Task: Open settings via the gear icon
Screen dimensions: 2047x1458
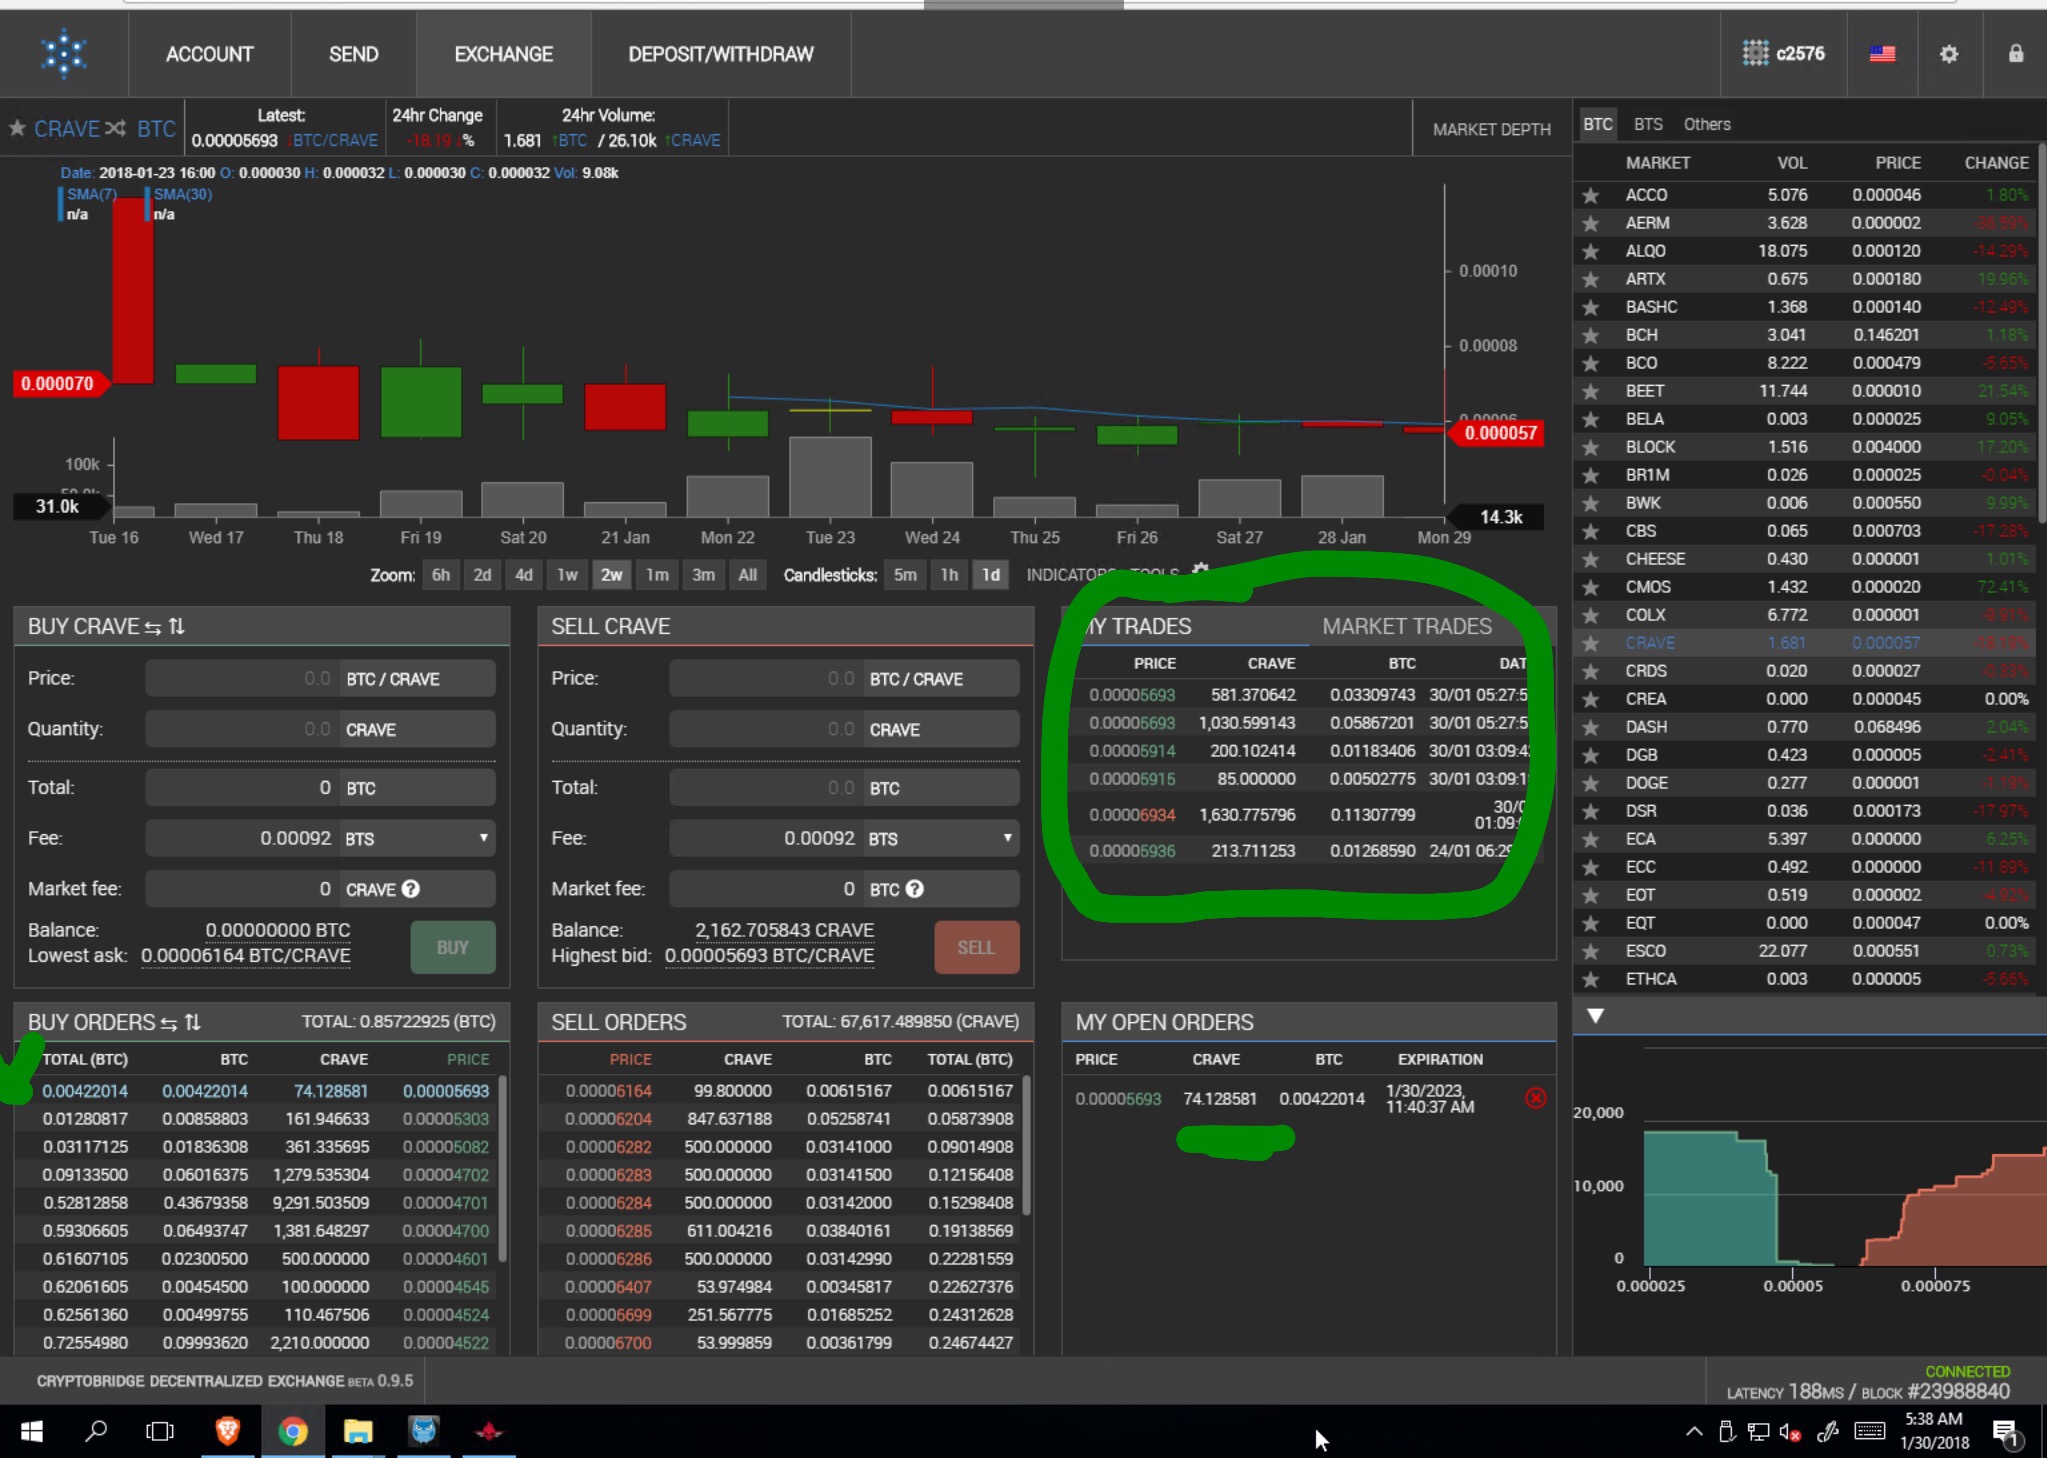Action: pyautogui.click(x=1949, y=54)
